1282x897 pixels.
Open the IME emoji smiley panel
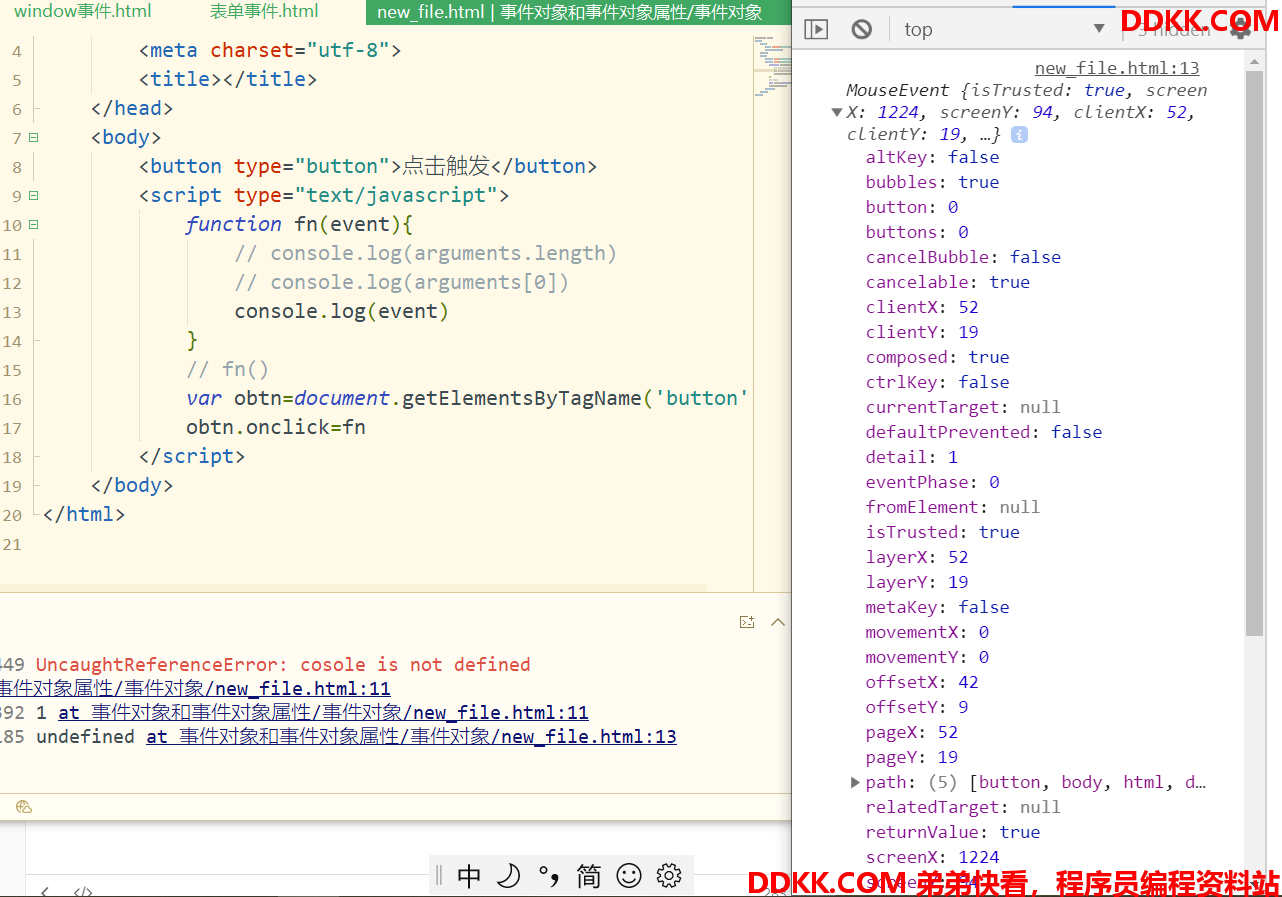(x=629, y=876)
